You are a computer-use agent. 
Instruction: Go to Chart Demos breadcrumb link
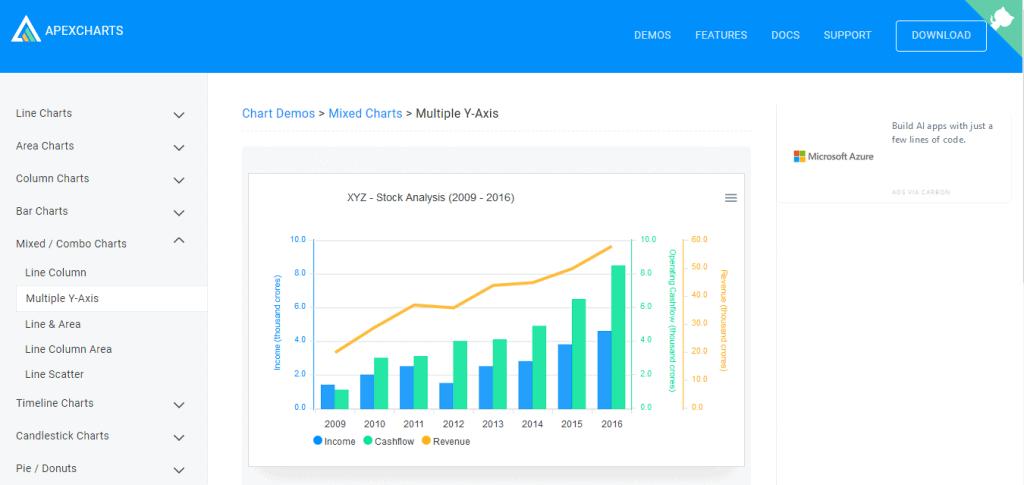coord(278,114)
